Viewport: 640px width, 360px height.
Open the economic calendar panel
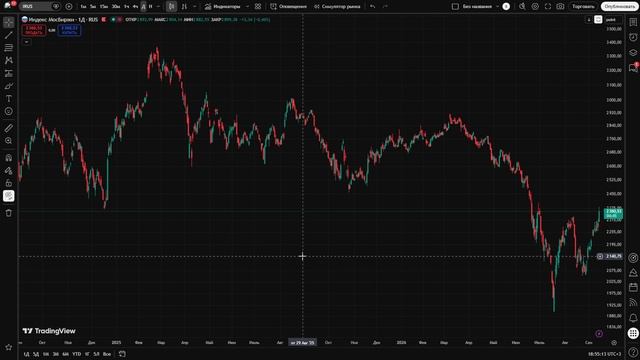[x=633, y=287]
